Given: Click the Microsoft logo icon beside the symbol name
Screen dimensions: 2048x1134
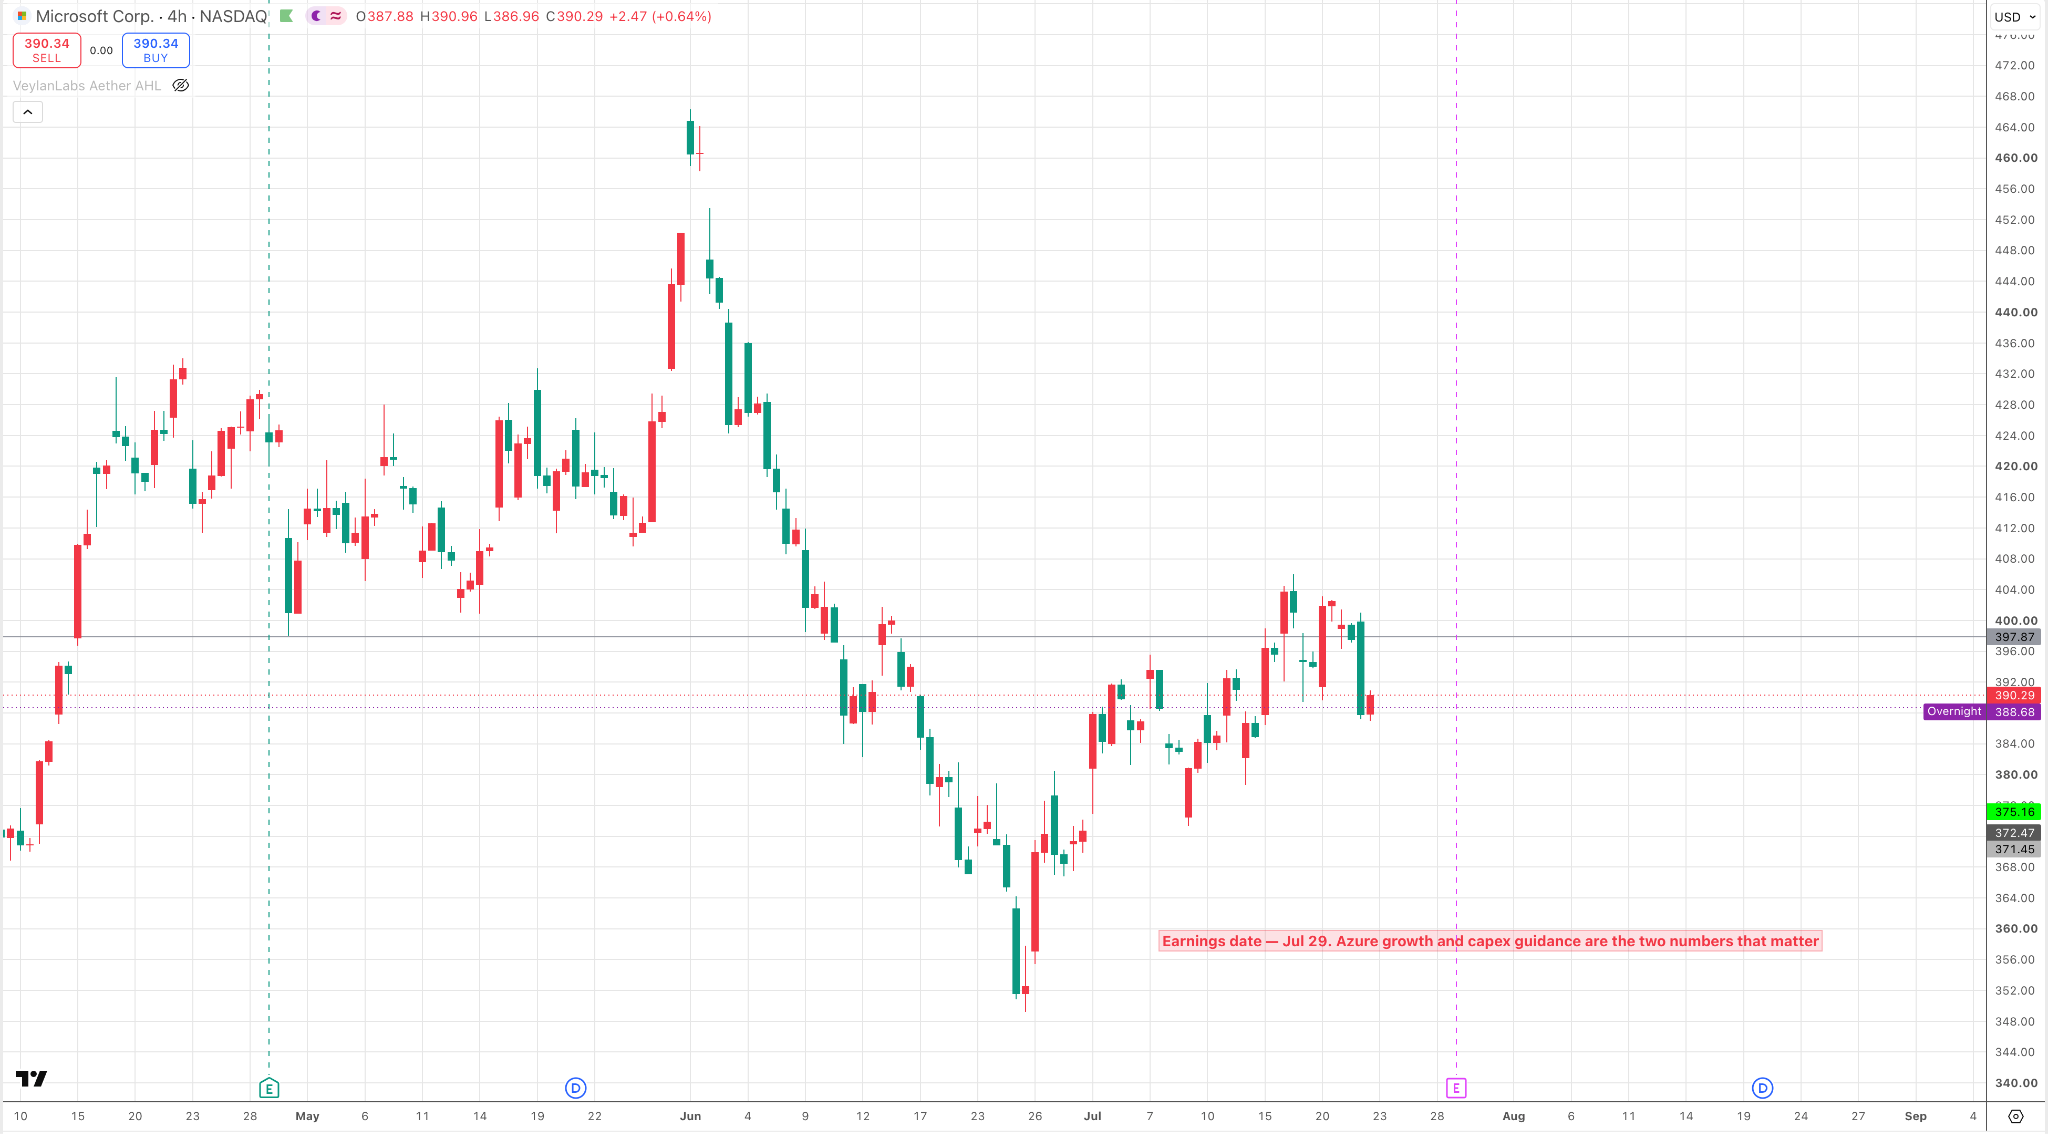Looking at the screenshot, I should pos(22,16).
